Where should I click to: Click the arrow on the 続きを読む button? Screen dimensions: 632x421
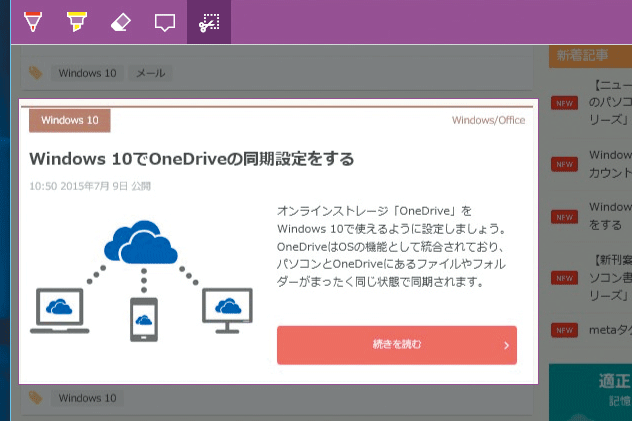coord(506,345)
